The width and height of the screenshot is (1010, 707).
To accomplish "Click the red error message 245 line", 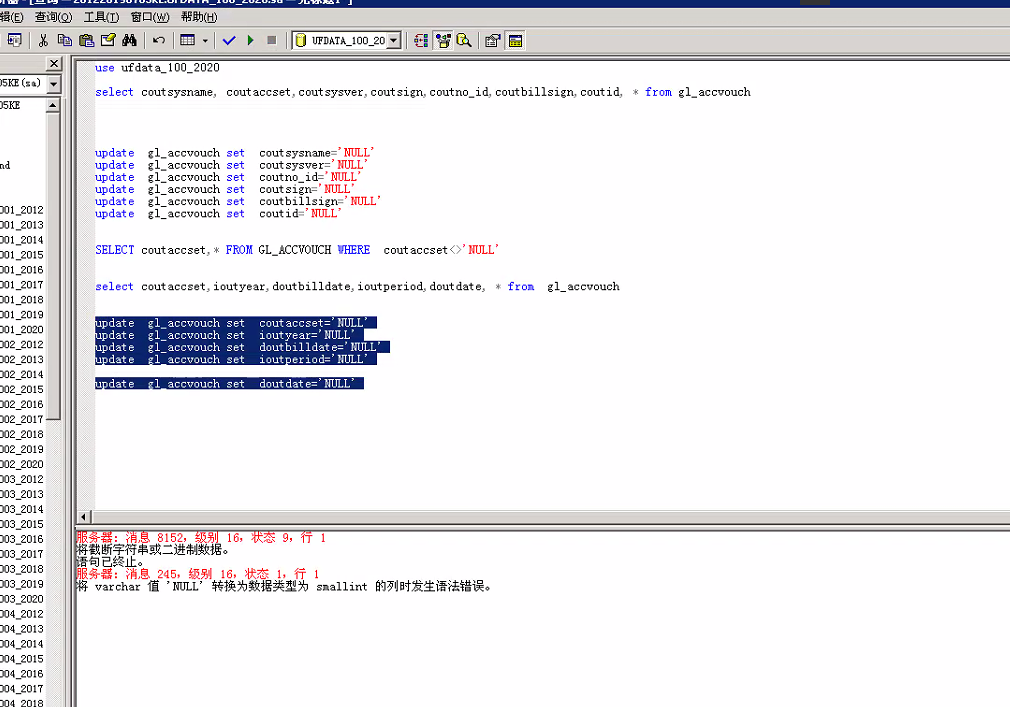I will pyautogui.click(x=198, y=574).
